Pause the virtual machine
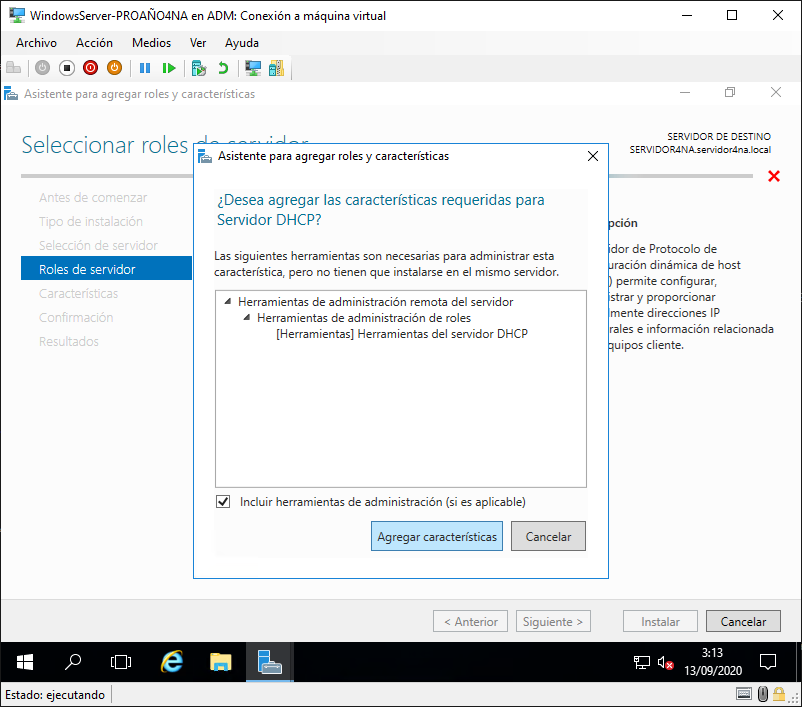The height and width of the screenshot is (707, 802). pos(145,68)
